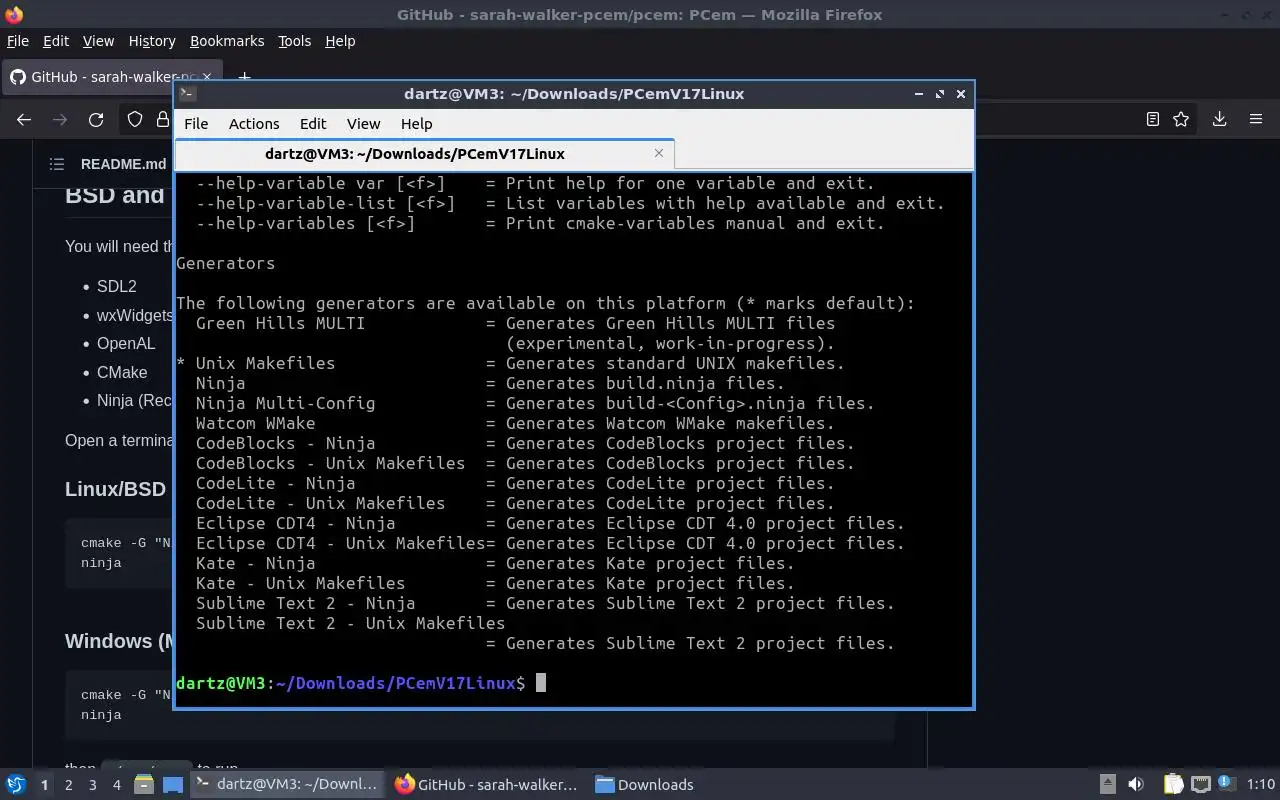Go forward in Firefox

tap(60, 120)
